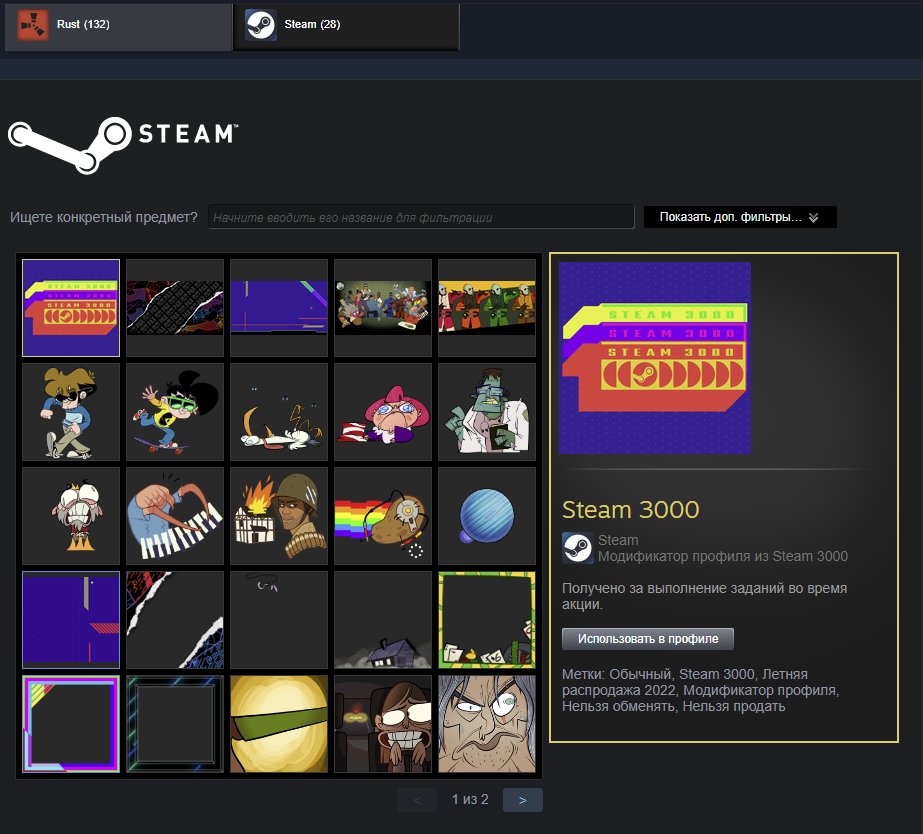
Task: Switch to the Rust (132) inventory tab
Action: (118, 26)
